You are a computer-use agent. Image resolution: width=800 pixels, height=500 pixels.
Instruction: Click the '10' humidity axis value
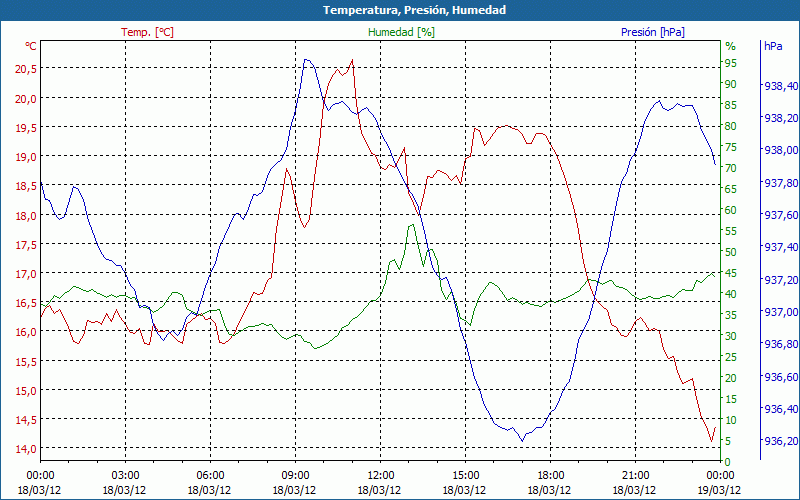(x=731, y=420)
